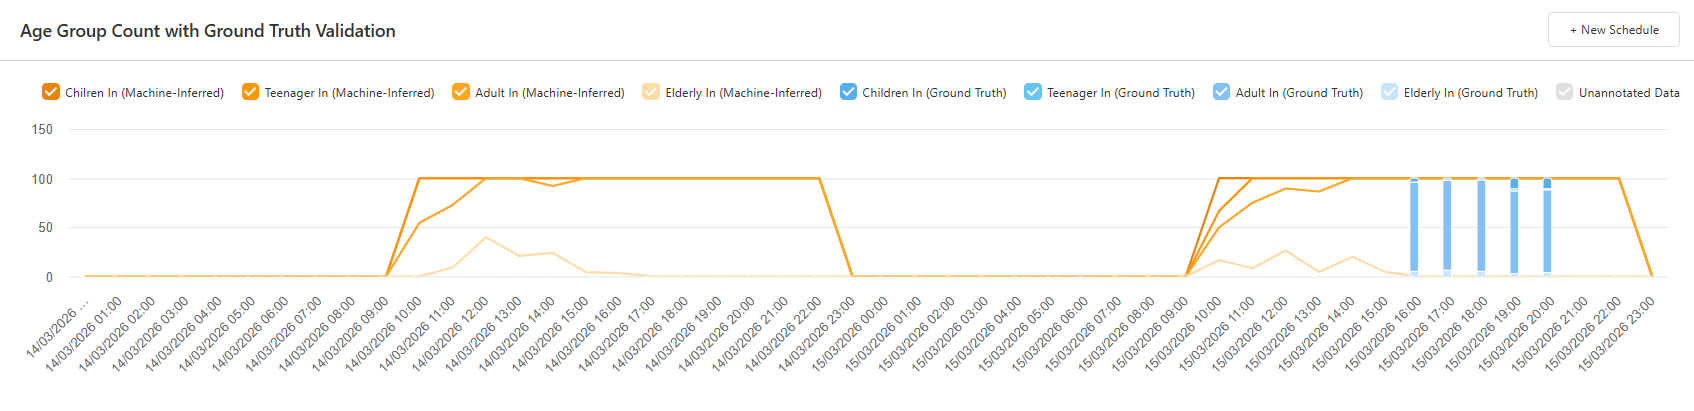Click the 15/03/2026 23:00 x-axis label
The width and height of the screenshot is (1694, 411).
1619,334
